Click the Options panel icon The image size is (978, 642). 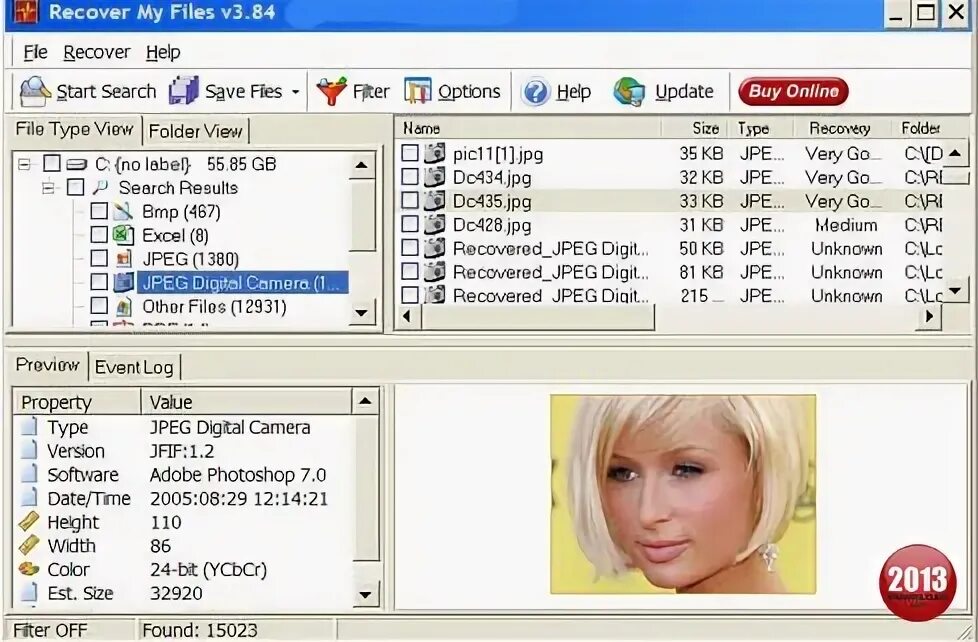pyautogui.click(x=417, y=91)
